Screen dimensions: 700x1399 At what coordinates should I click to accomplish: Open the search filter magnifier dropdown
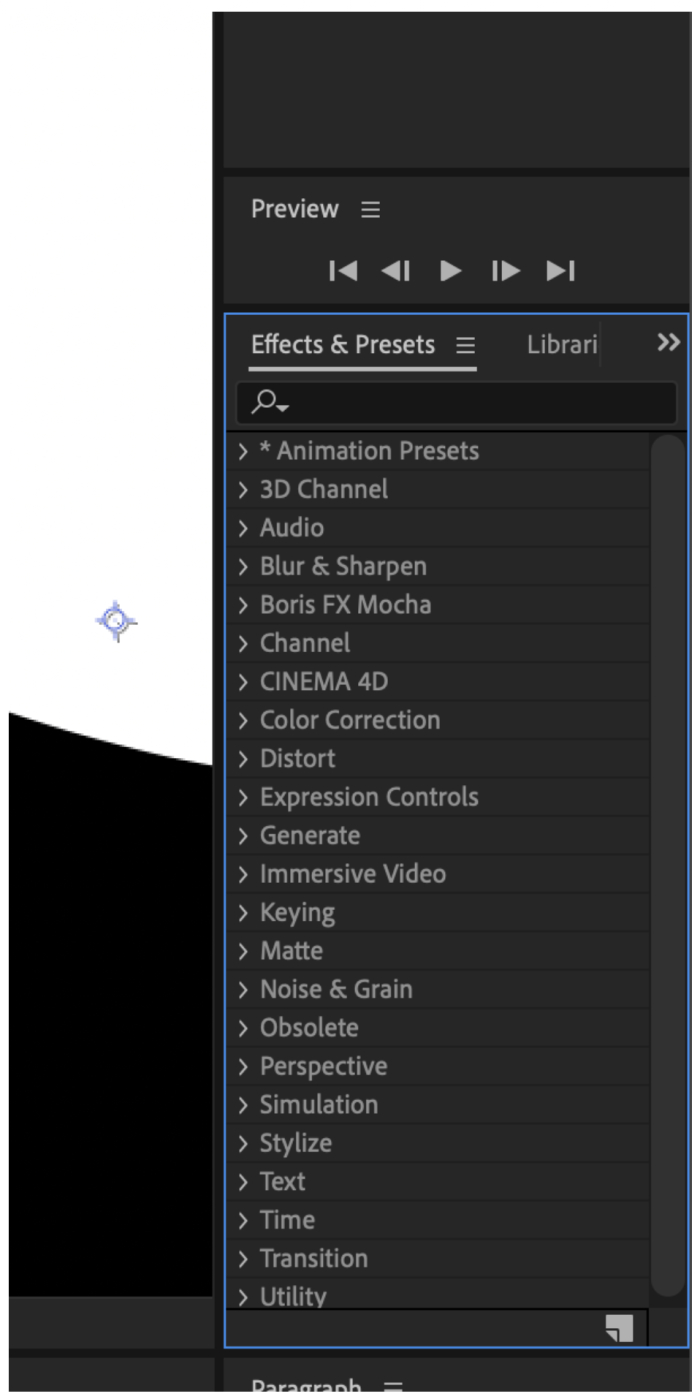click(270, 402)
